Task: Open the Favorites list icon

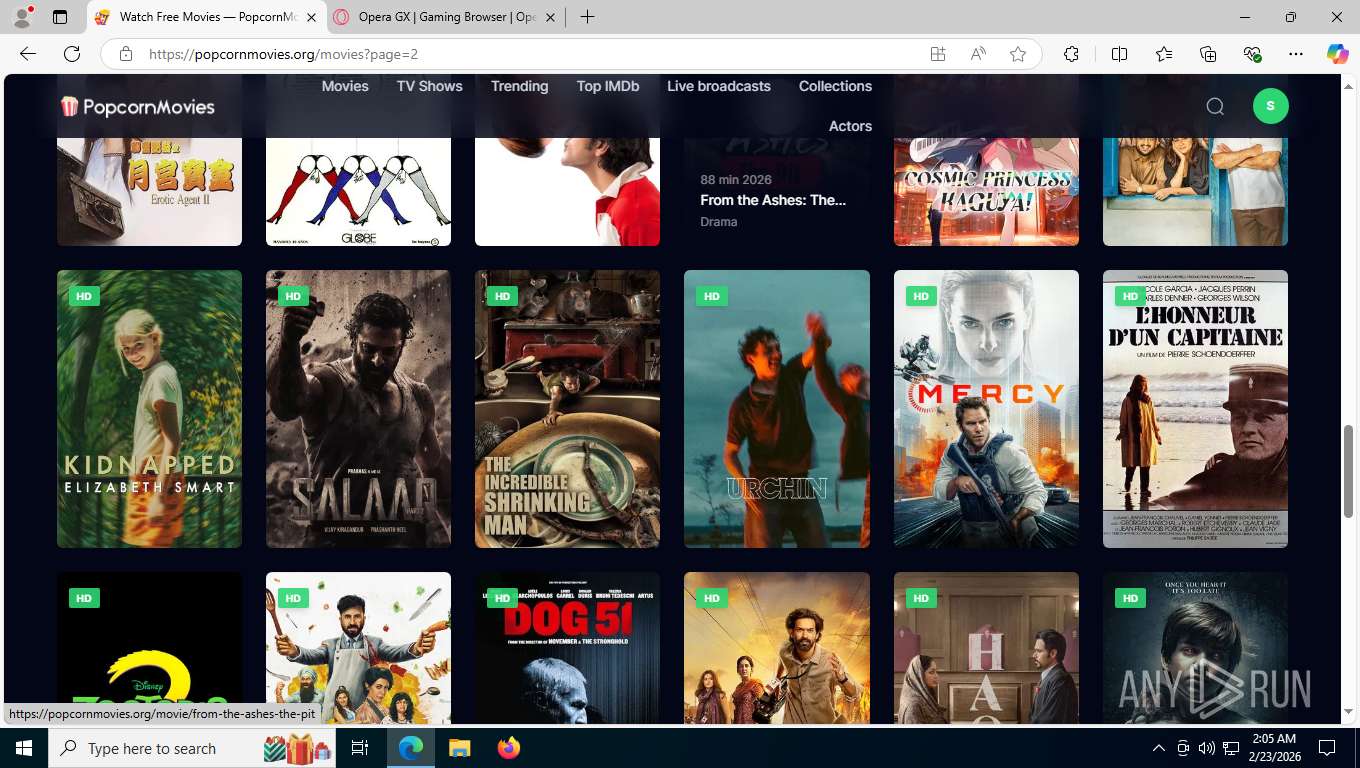Action: point(1164,54)
